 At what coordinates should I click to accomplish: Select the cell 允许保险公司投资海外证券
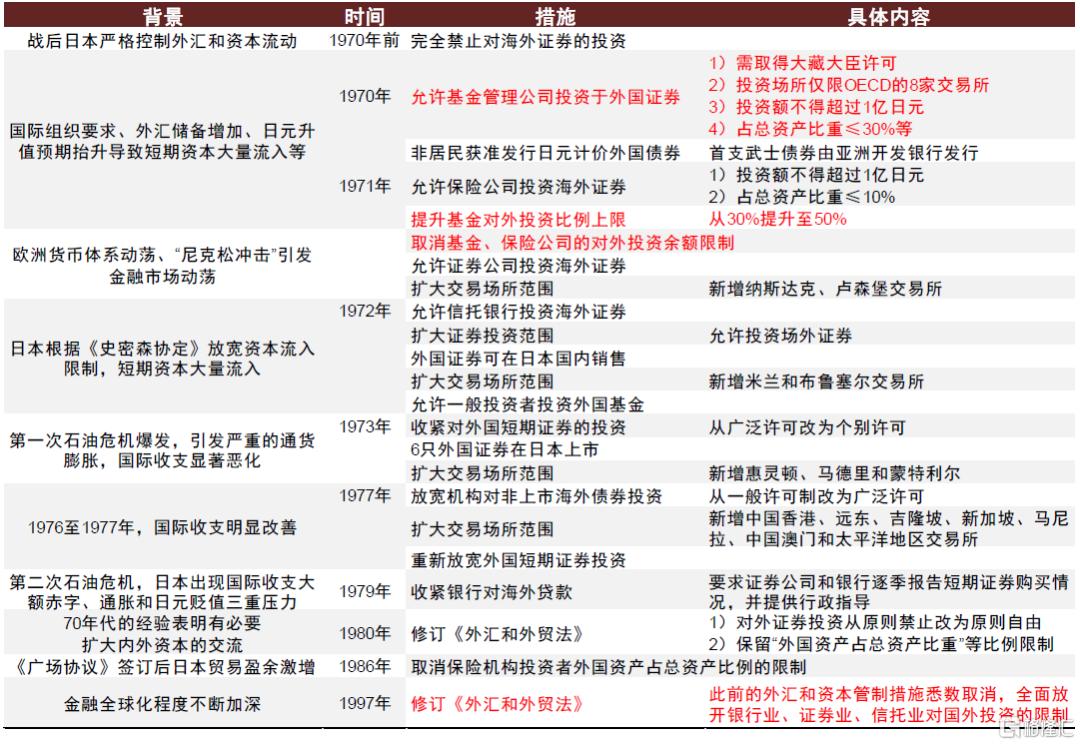(518, 187)
